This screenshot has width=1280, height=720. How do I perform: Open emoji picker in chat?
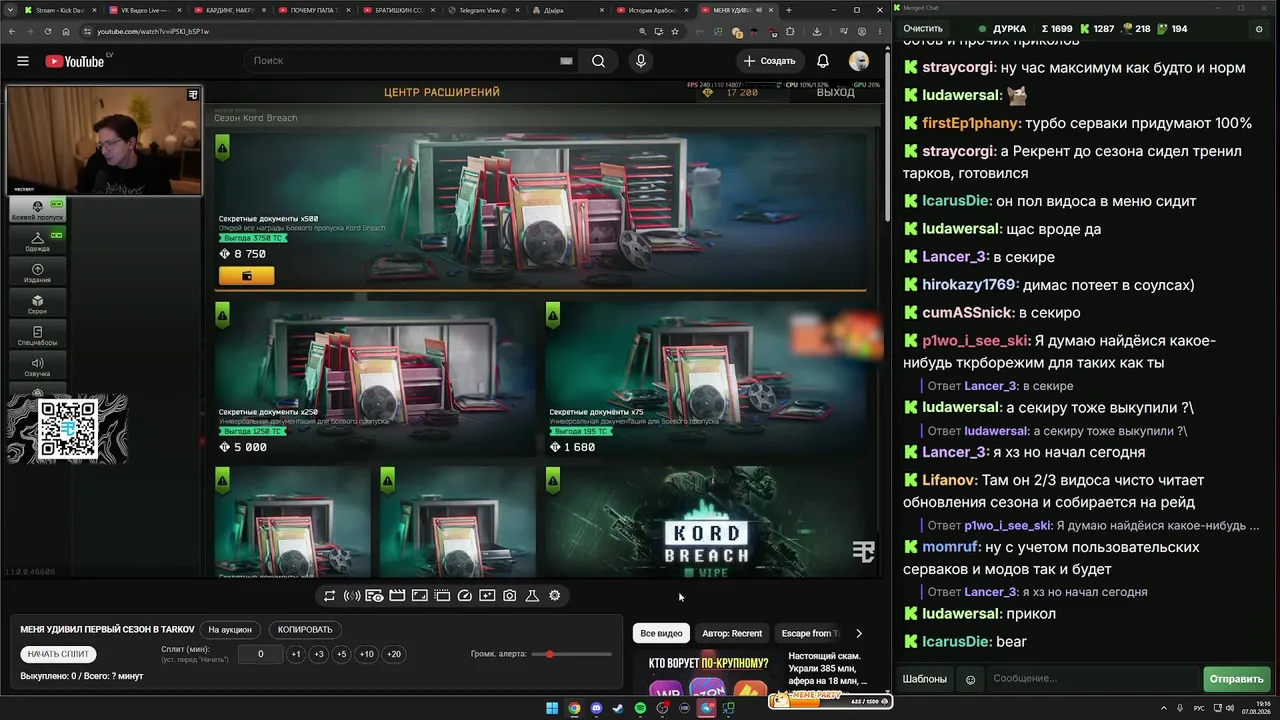pos(970,679)
